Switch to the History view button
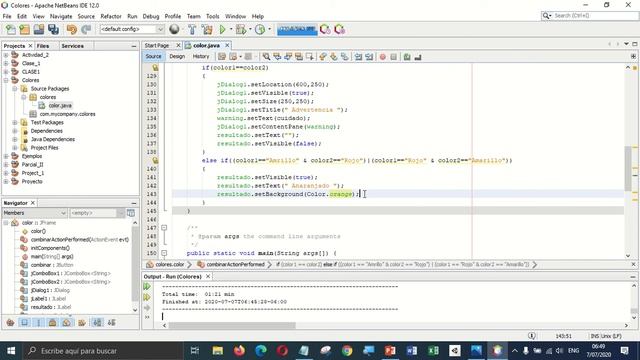This screenshot has width=640, height=360. click(x=201, y=56)
